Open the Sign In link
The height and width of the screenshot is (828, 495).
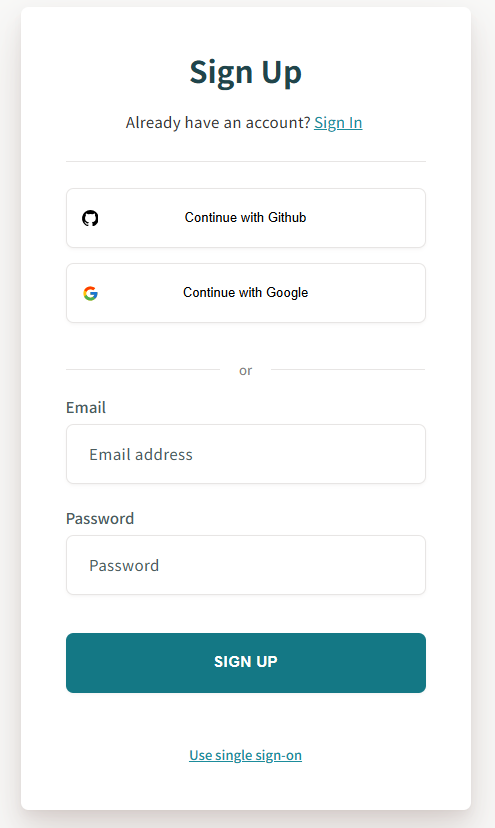[338, 123]
